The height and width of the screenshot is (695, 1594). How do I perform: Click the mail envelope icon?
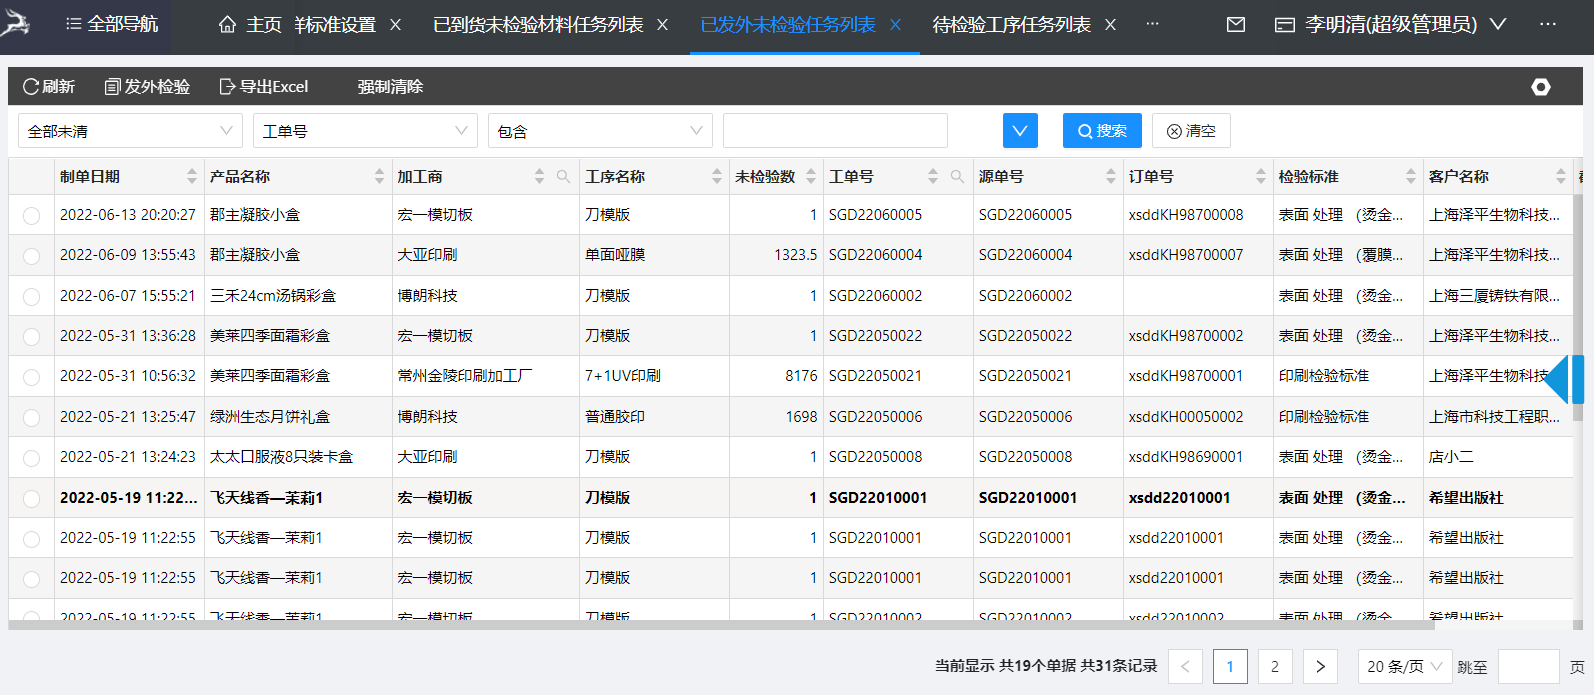coord(1236,24)
